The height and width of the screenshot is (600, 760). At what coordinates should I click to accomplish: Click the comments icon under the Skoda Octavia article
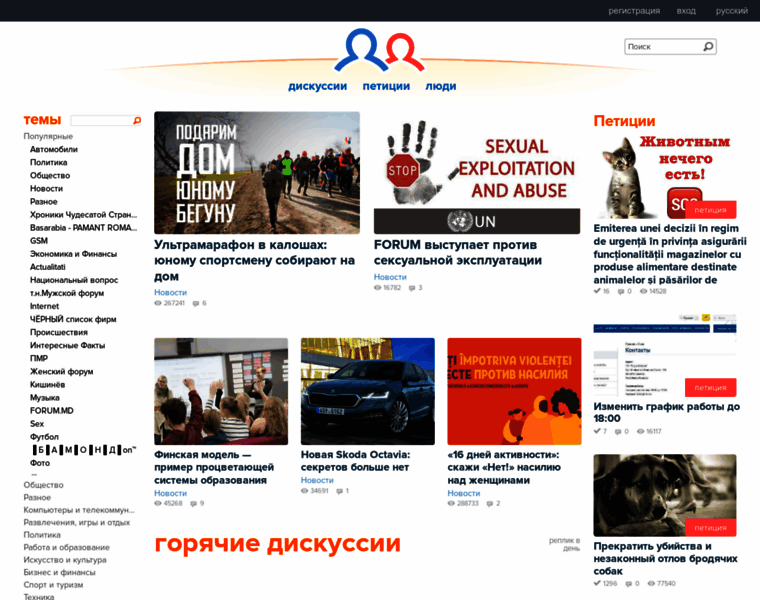[340, 491]
